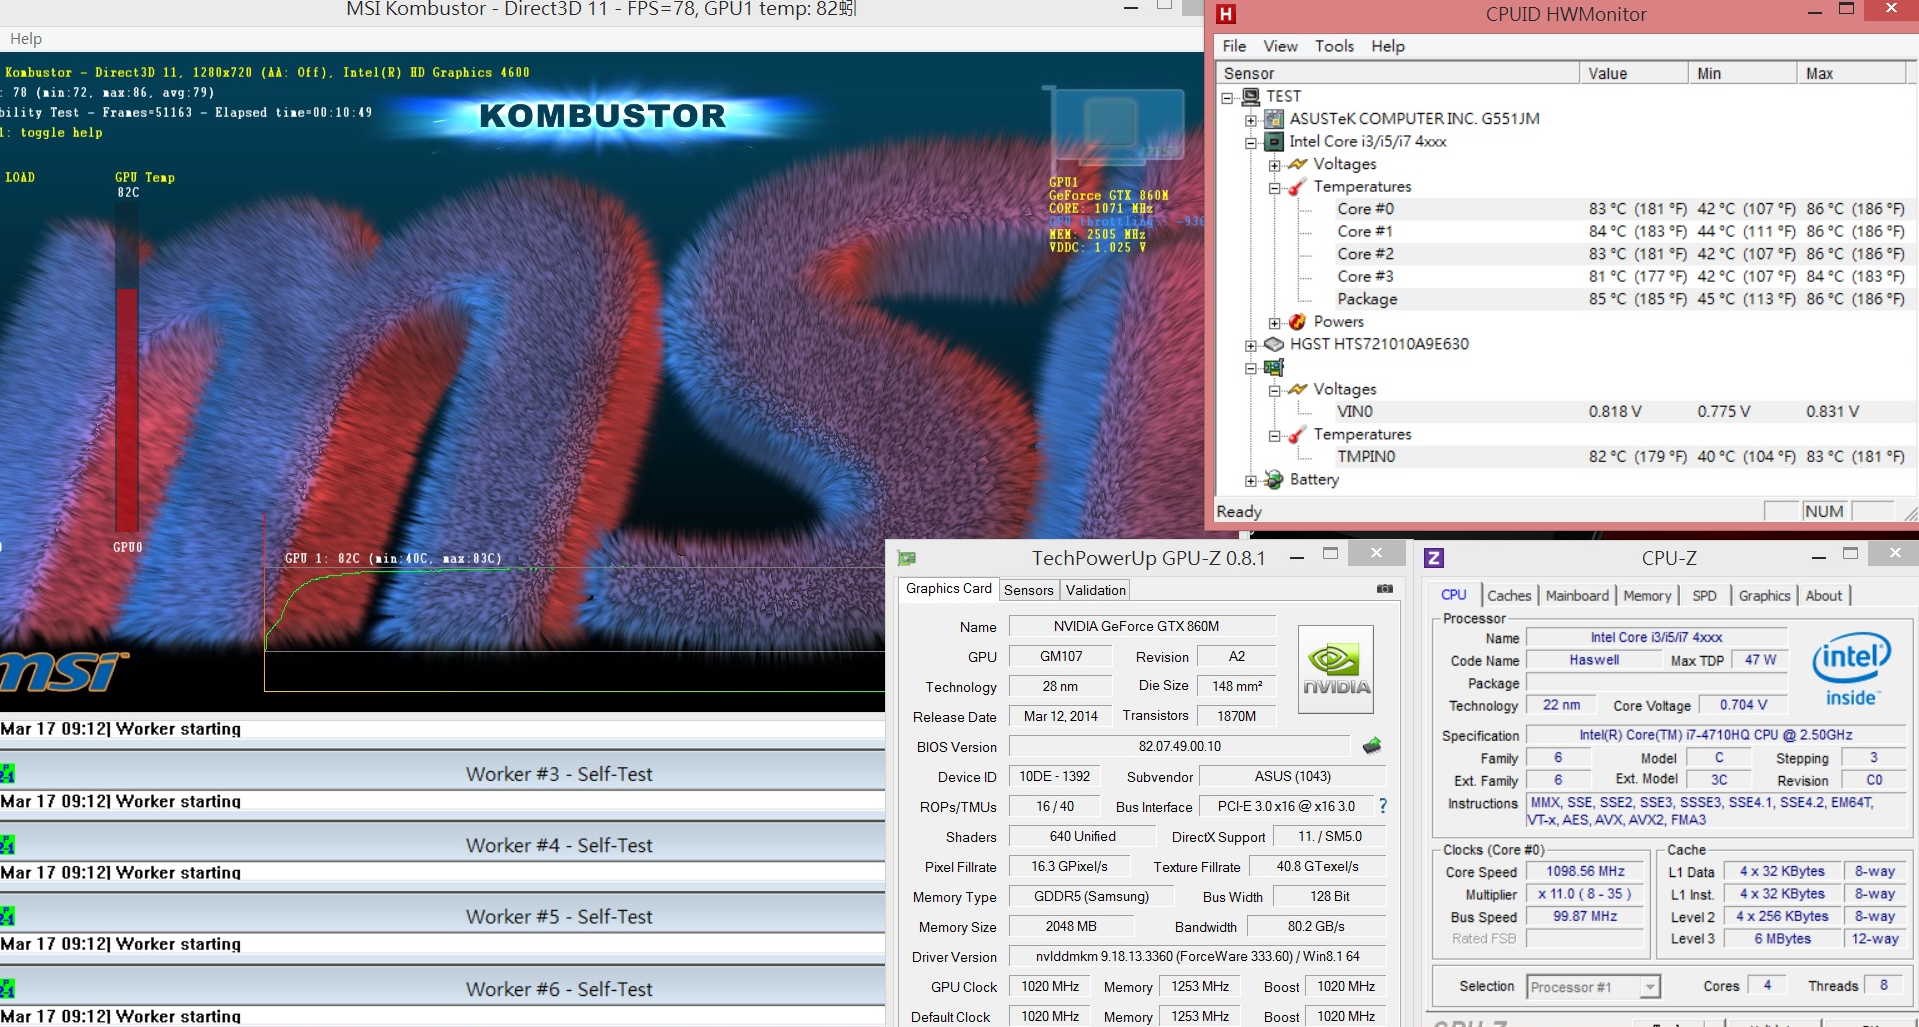
Task: Collapse the Intel Core i3/i5/i7 node
Action: coord(1251,144)
